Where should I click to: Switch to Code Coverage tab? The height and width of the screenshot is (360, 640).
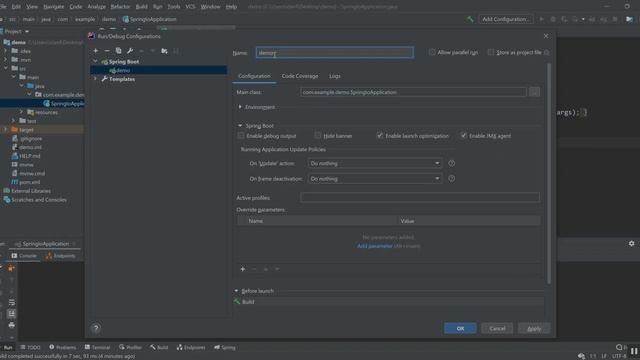tap(300, 76)
